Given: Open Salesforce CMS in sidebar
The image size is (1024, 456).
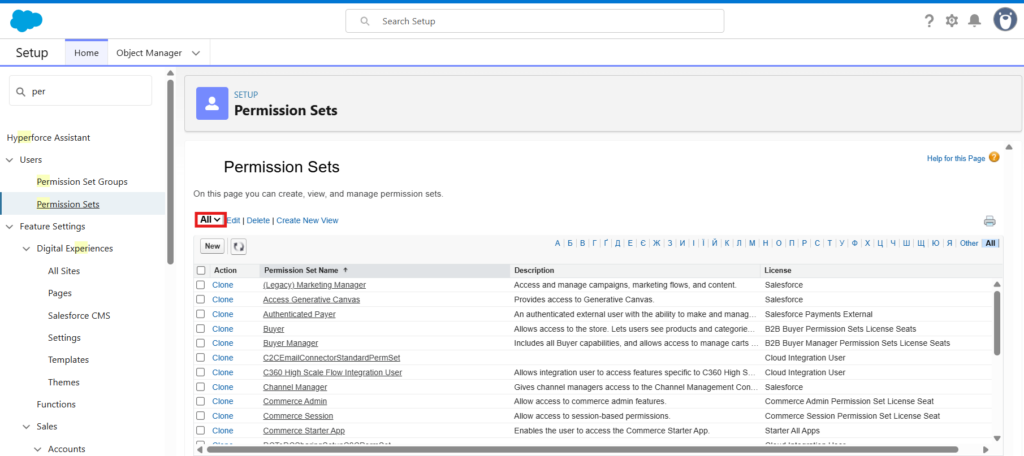Looking at the screenshot, I should (x=79, y=316).
